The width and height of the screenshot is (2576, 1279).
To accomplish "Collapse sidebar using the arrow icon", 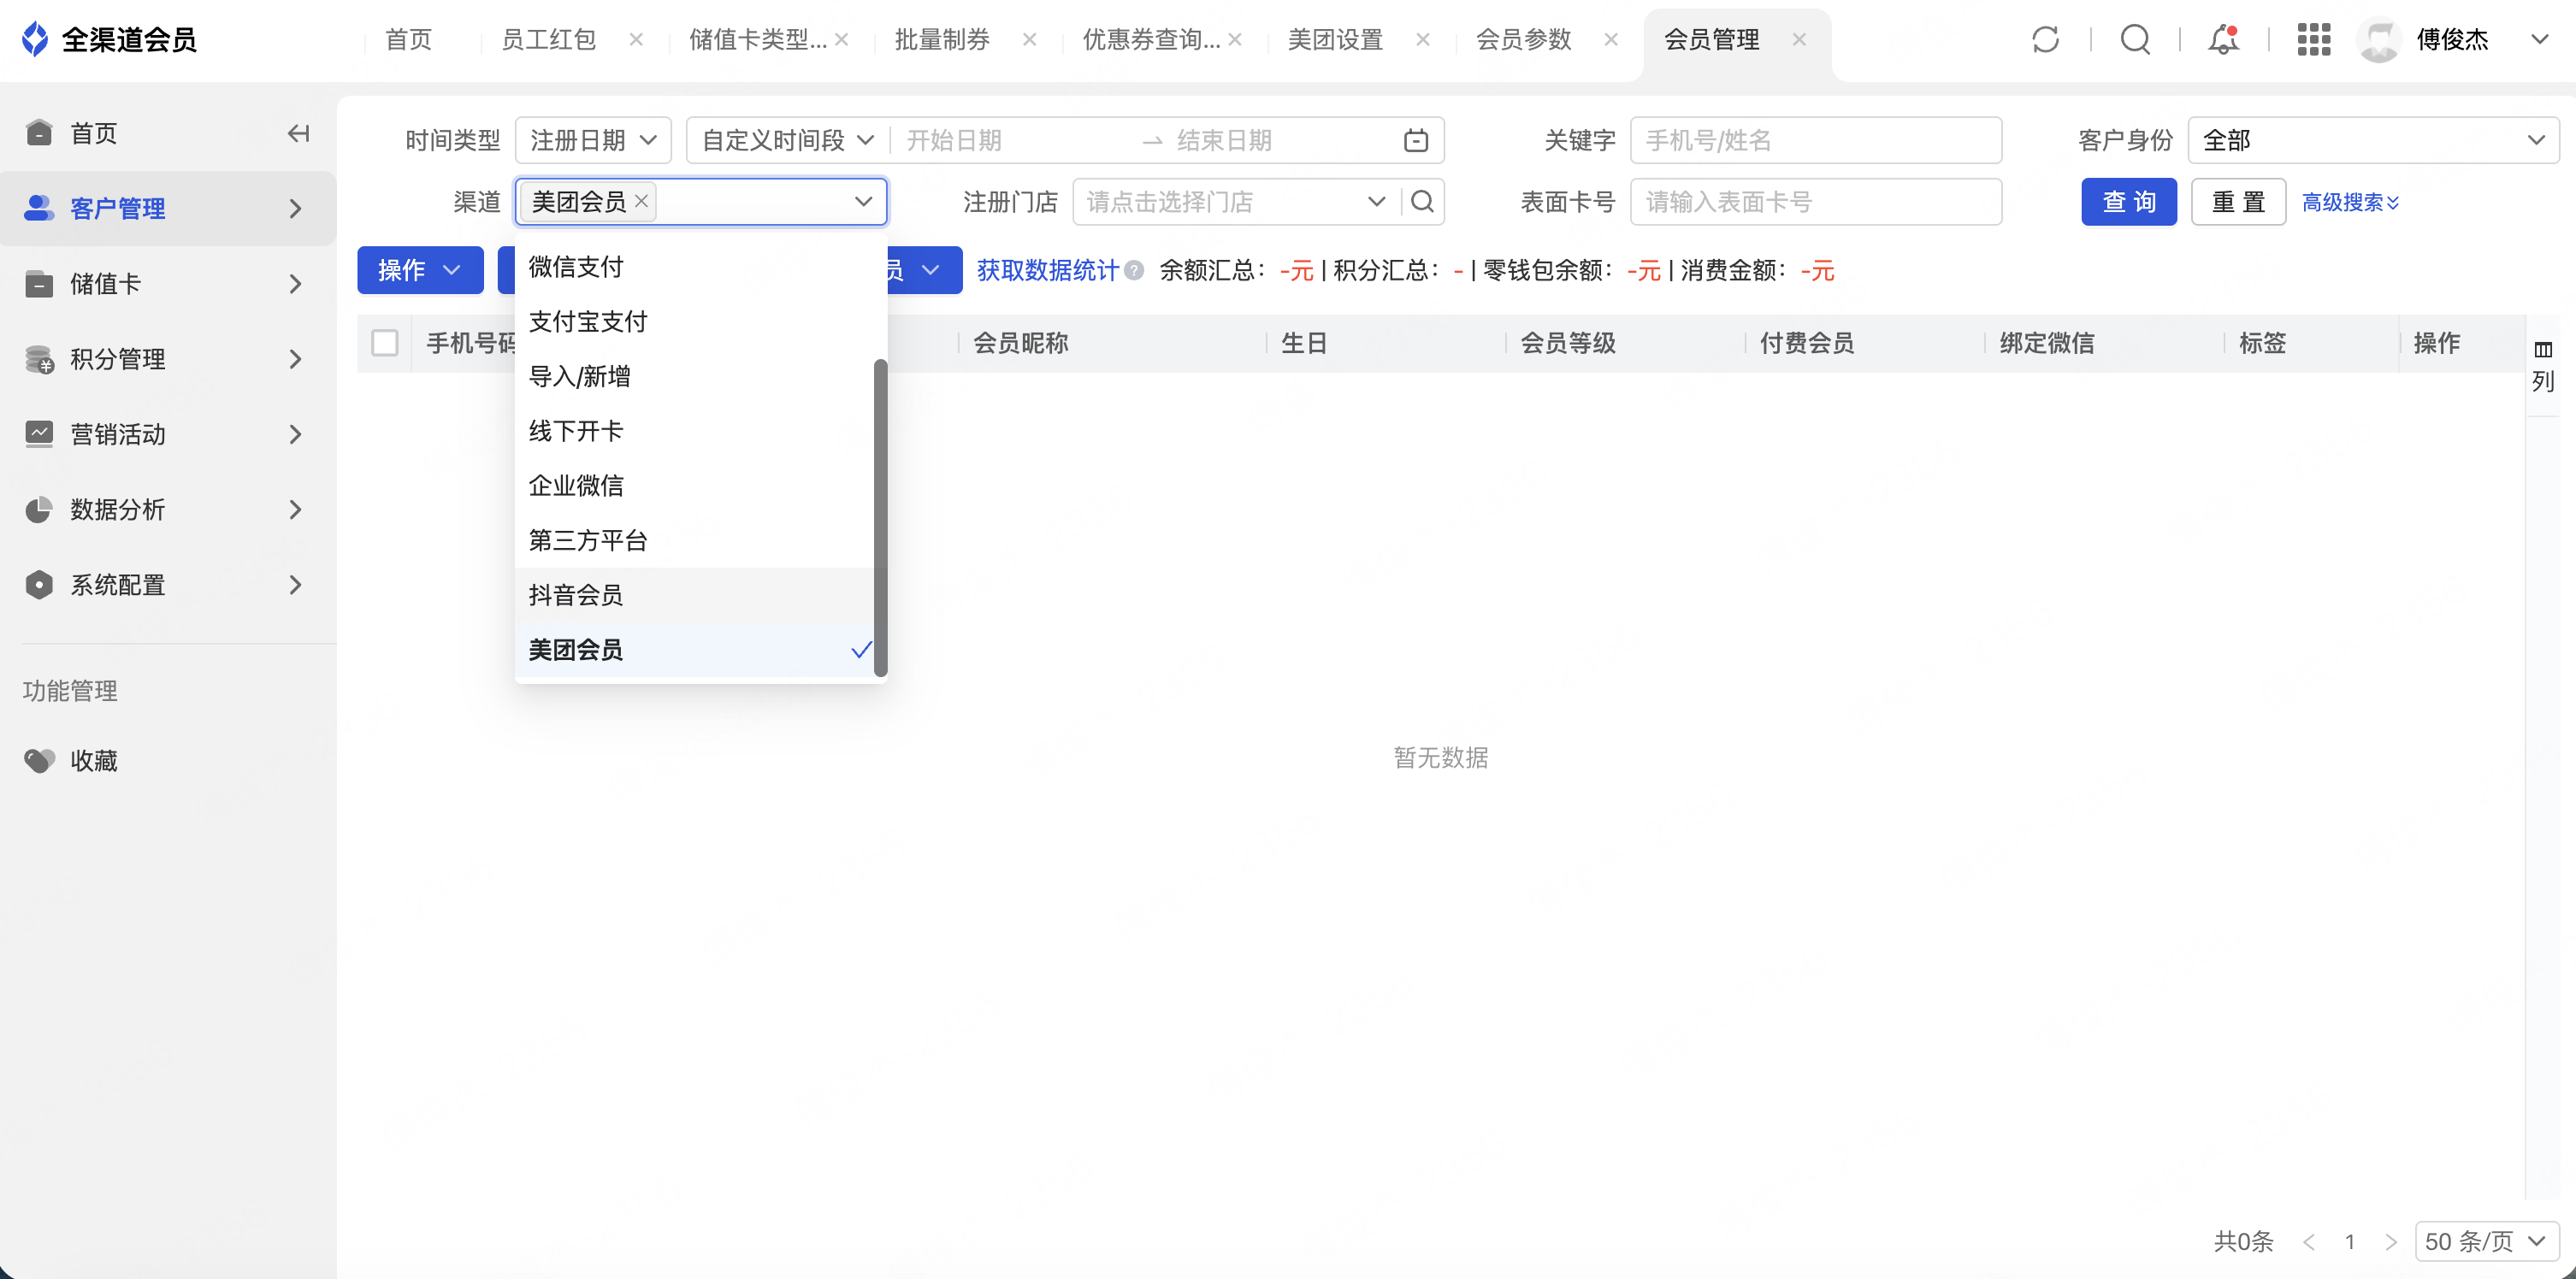I will click(298, 133).
